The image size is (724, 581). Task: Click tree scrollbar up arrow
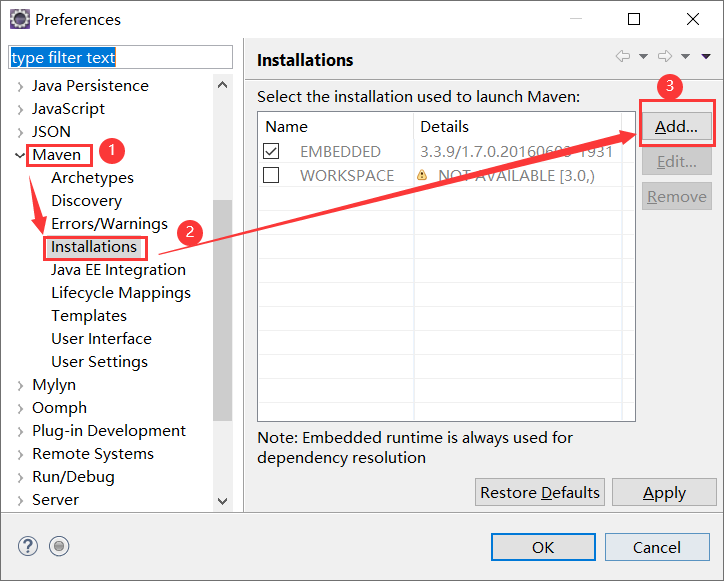[x=223, y=85]
